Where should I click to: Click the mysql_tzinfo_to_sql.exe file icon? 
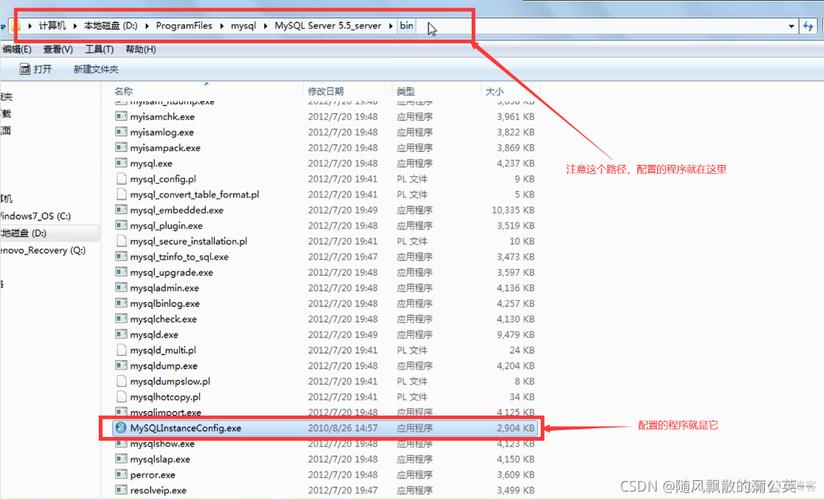pos(121,257)
